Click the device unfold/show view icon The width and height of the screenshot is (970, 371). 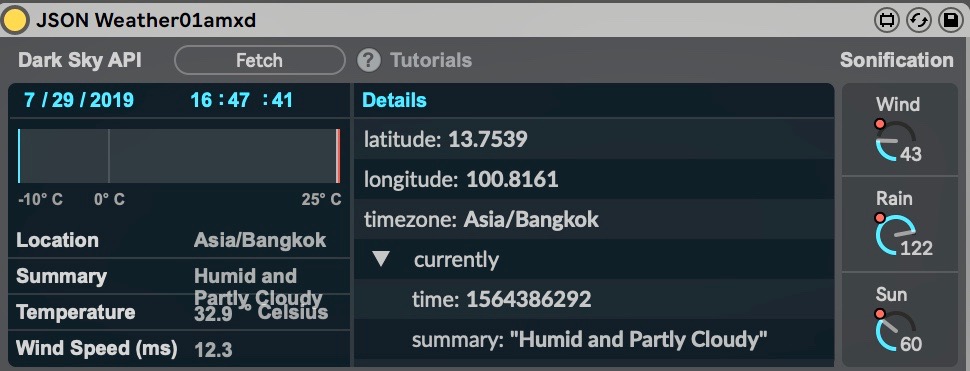pyautogui.click(x=886, y=20)
